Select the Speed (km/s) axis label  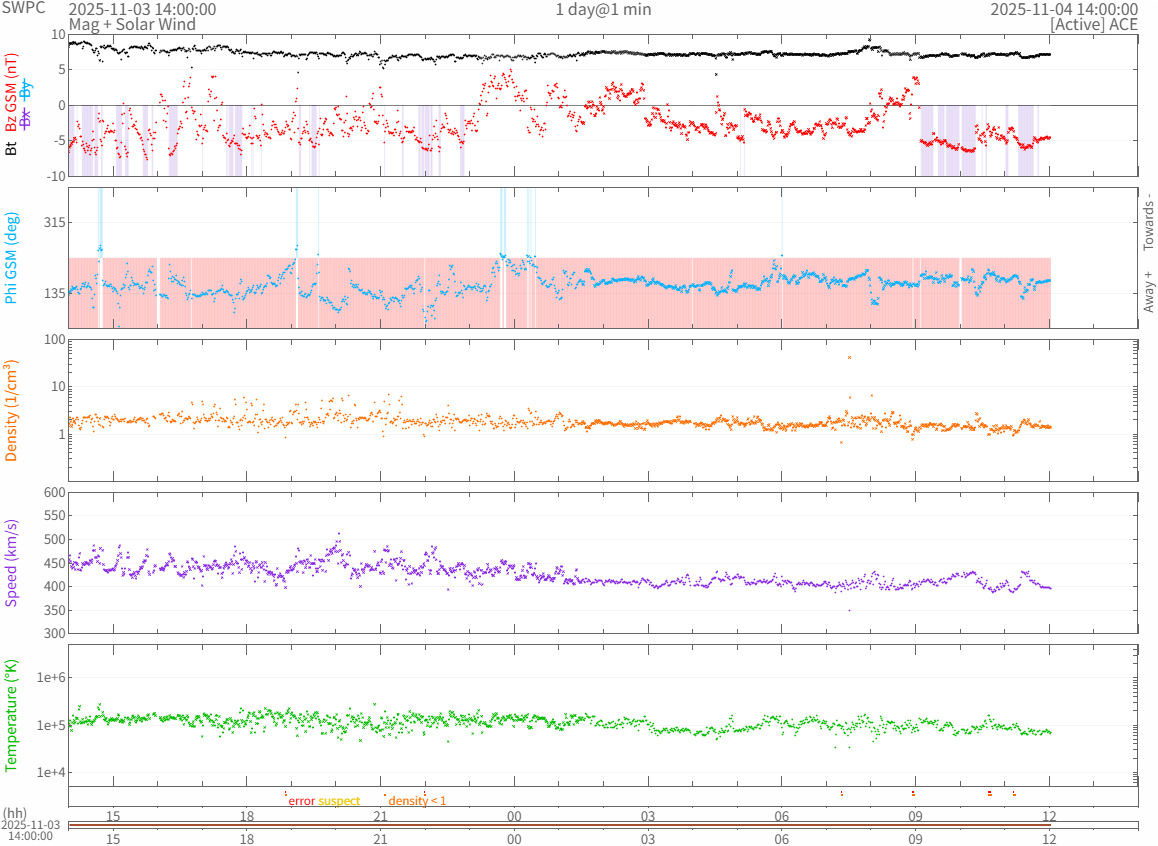11,563
